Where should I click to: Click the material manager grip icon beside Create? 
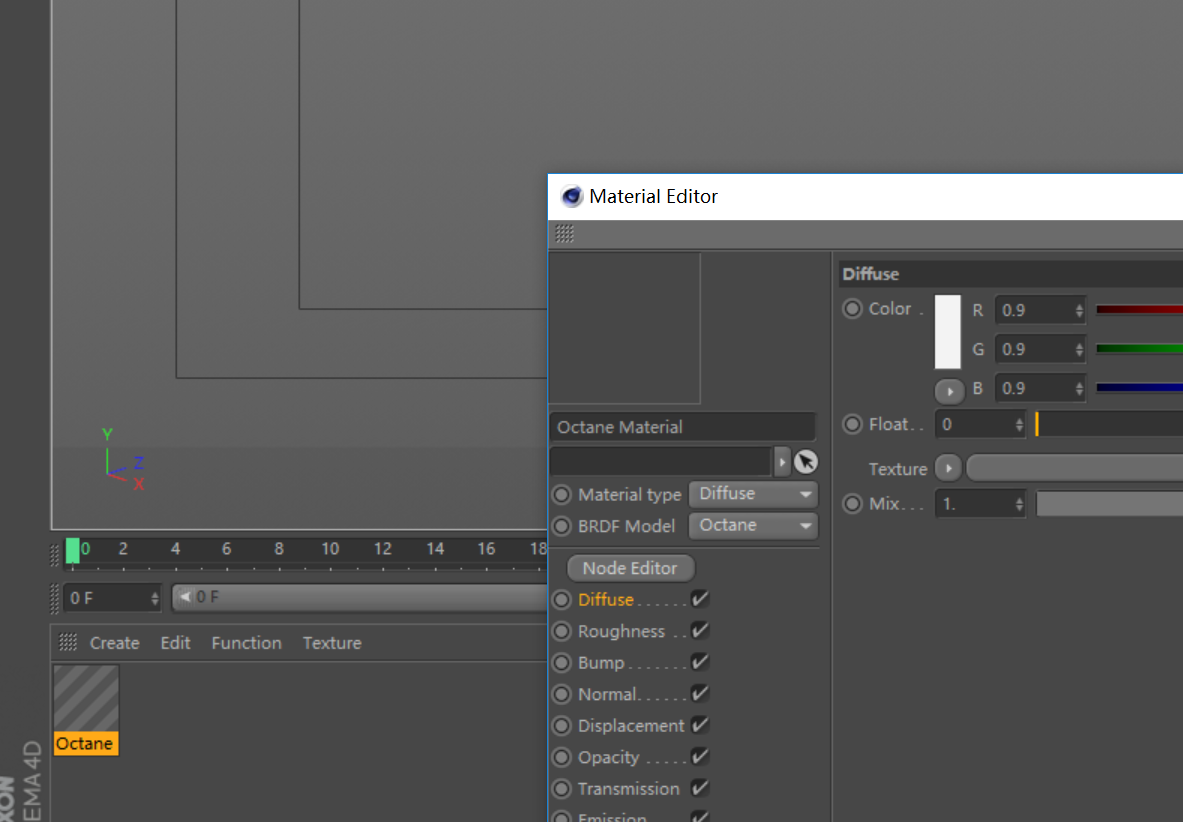(68, 643)
